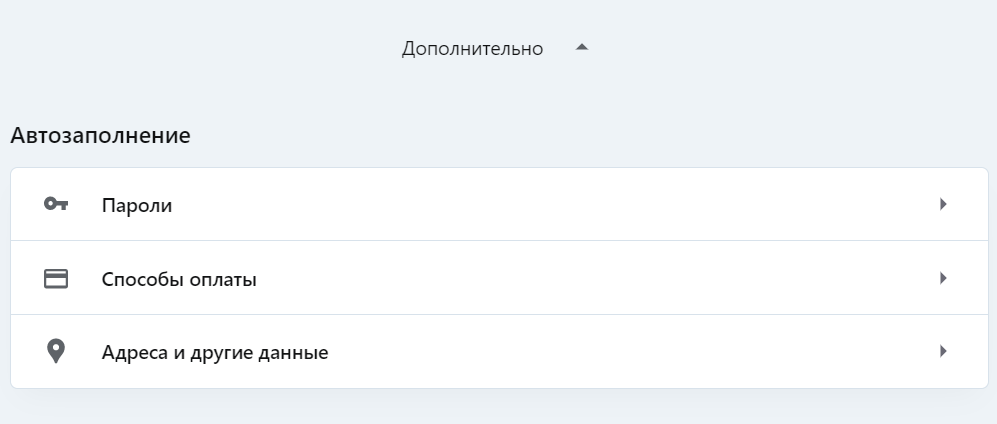The image size is (997, 424).
Task: Click arrow beside Адреса и другие данные
Action: (942, 351)
